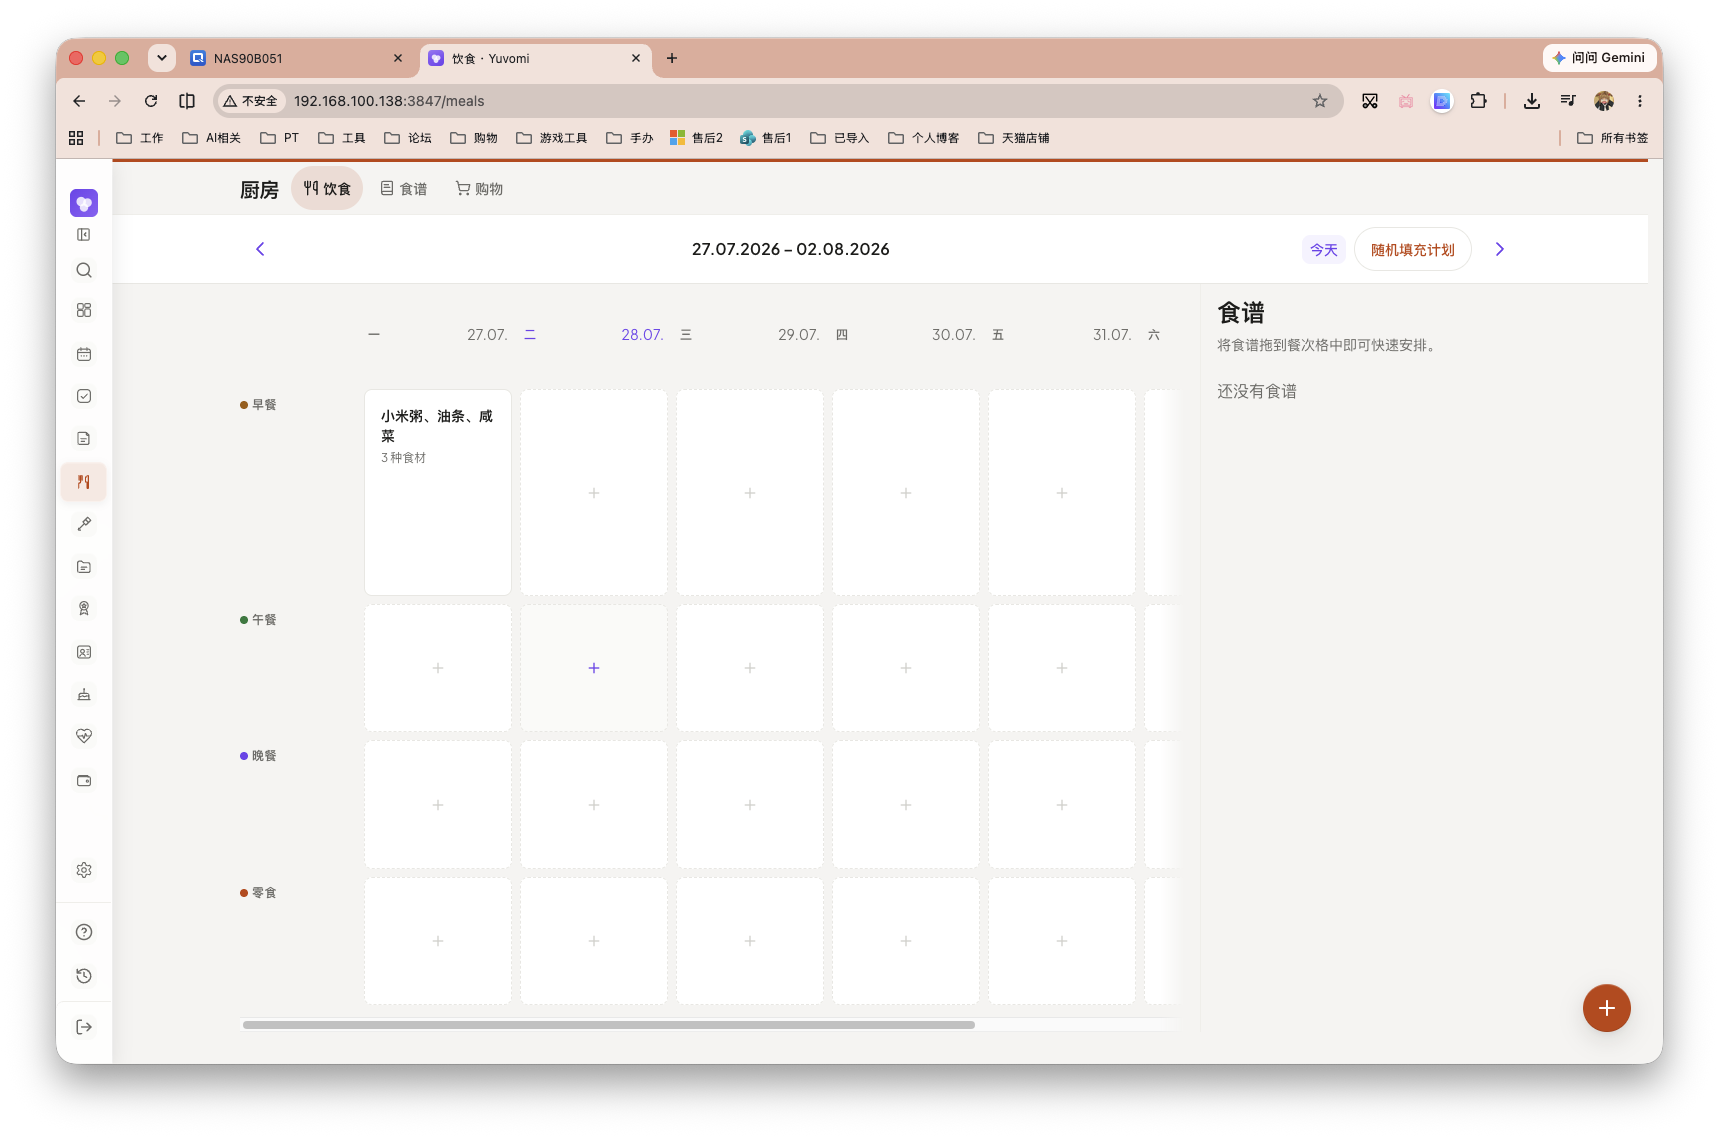Select the meals fork-and-knife sidebar icon

(84, 482)
